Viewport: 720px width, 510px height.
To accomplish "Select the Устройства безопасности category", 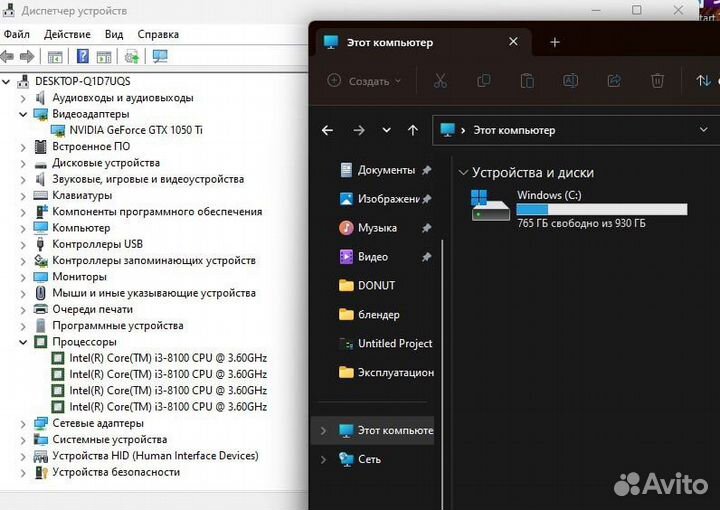I will pyautogui.click(x=116, y=472).
